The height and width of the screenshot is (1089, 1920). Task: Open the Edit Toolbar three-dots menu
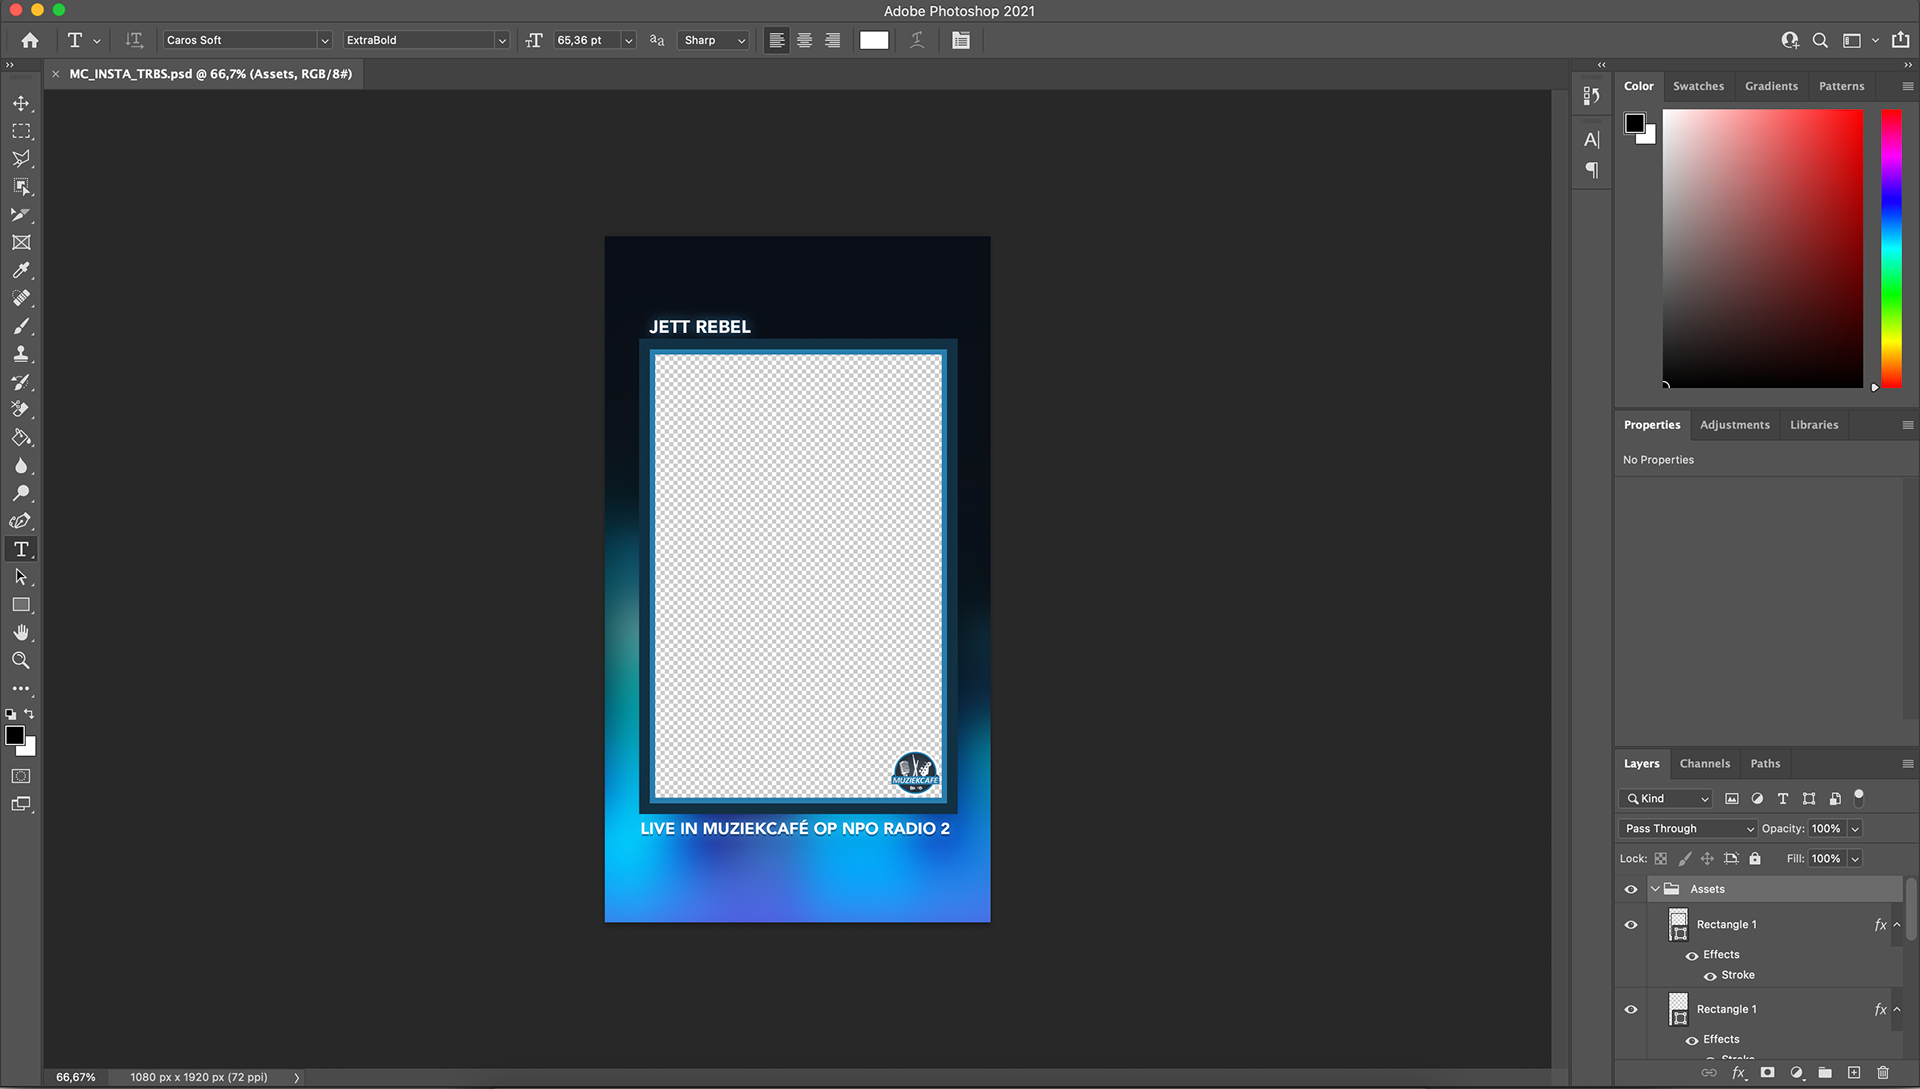coord(21,689)
